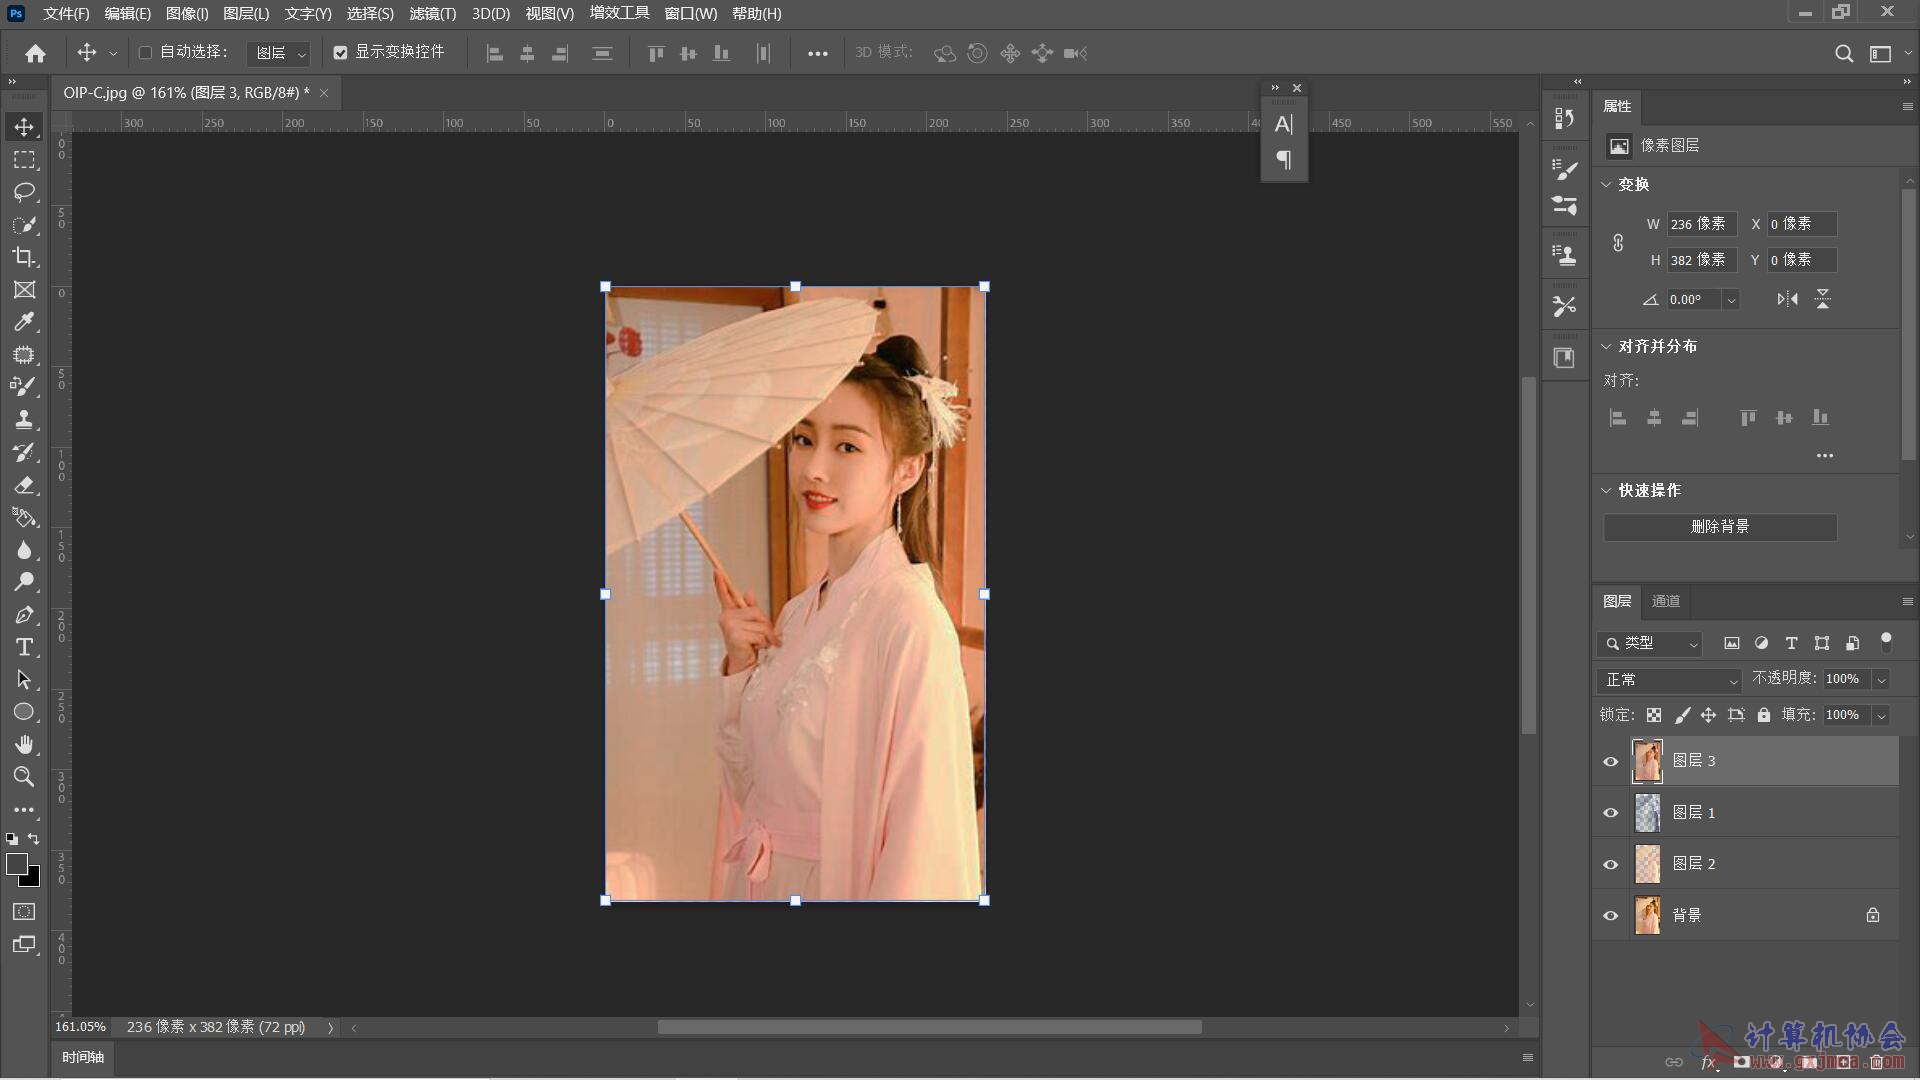Select the Clone Stamp tool
Screen dimensions: 1920x1080
[x=24, y=420]
